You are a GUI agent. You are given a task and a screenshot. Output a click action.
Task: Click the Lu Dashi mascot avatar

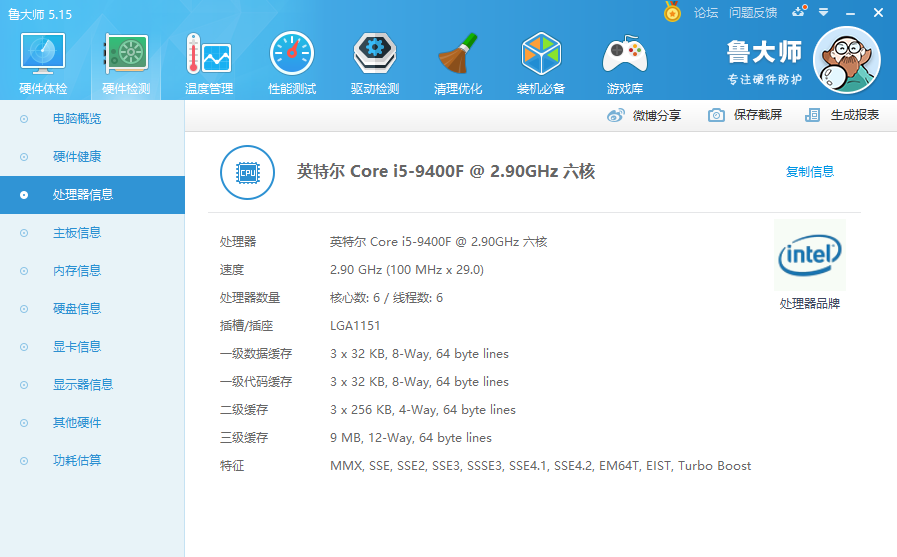click(x=847, y=60)
